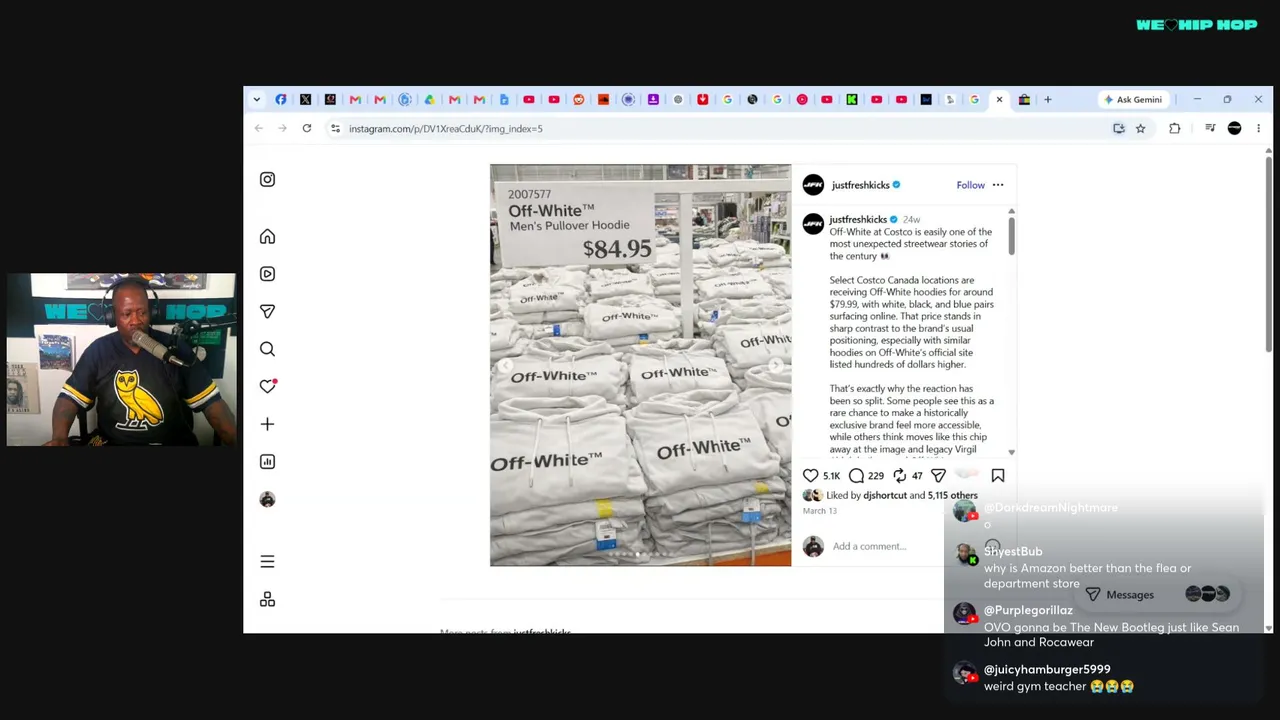Open justfreshkicks profile from post header
The image size is (1280, 720).
click(860, 185)
